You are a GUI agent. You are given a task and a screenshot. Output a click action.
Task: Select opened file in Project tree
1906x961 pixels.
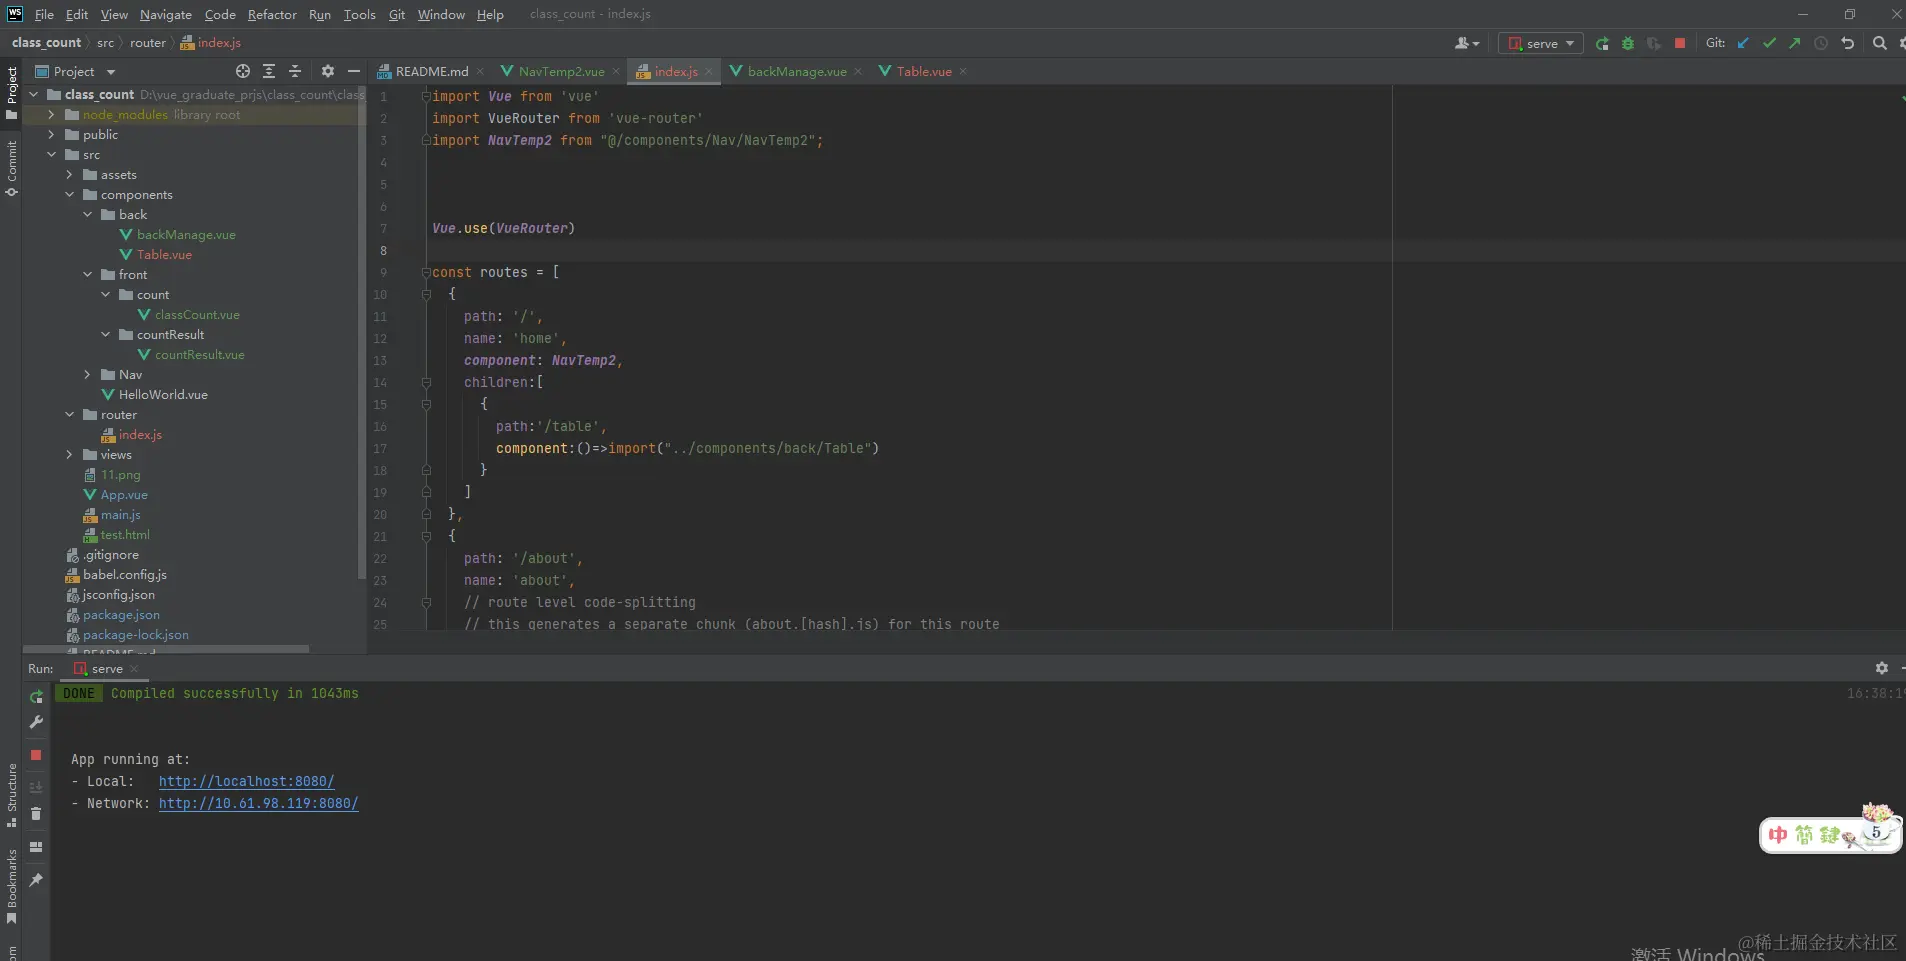(x=243, y=72)
